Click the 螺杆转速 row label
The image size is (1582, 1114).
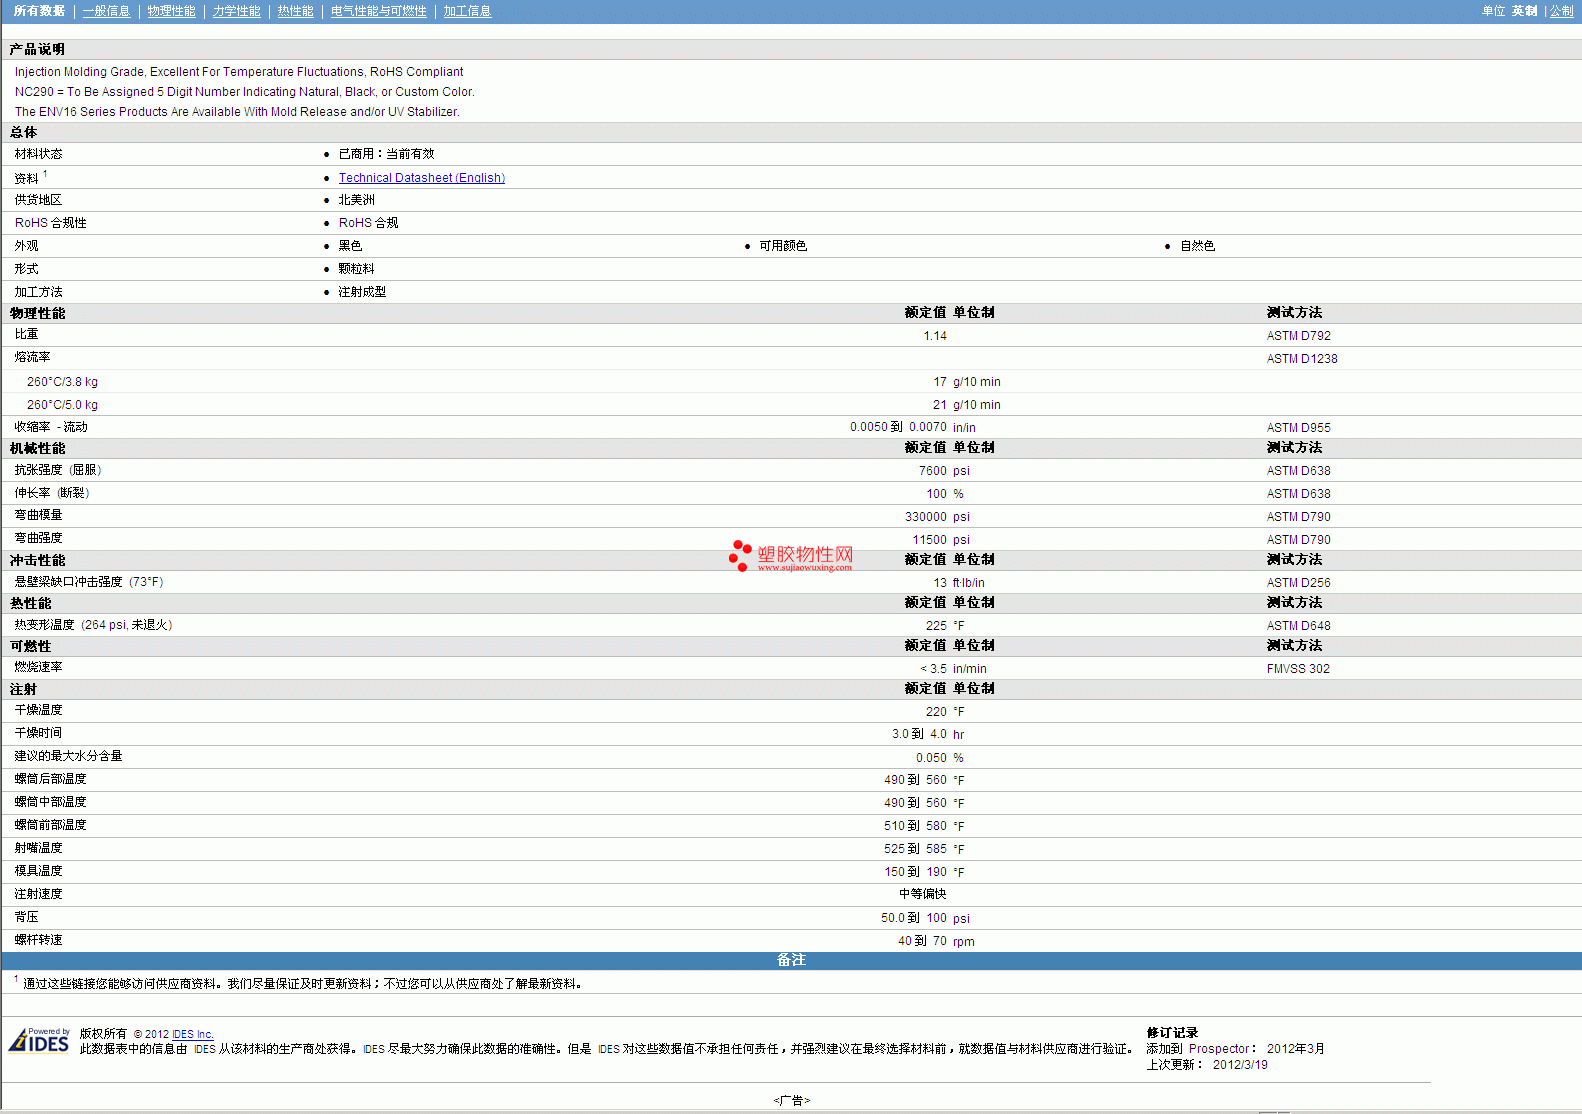pyautogui.click(x=38, y=941)
